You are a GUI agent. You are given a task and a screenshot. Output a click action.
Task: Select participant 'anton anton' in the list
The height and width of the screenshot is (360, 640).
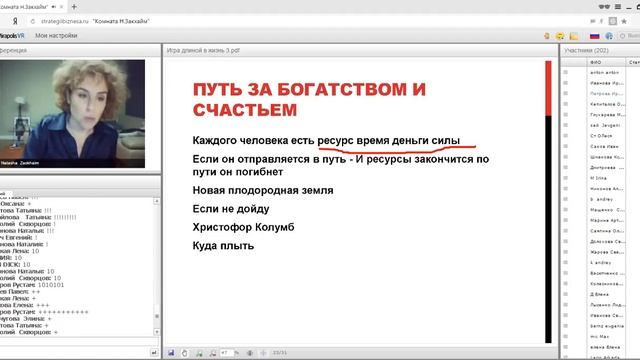(x=604, y=72)
